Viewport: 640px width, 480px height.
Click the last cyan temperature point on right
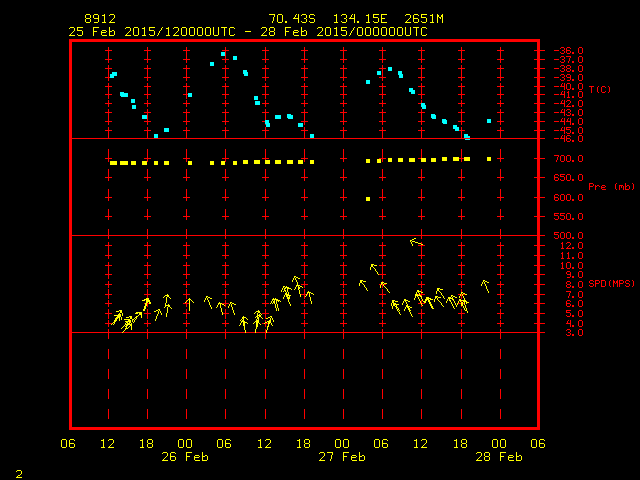pyautogui.click(x=489, y=121)
